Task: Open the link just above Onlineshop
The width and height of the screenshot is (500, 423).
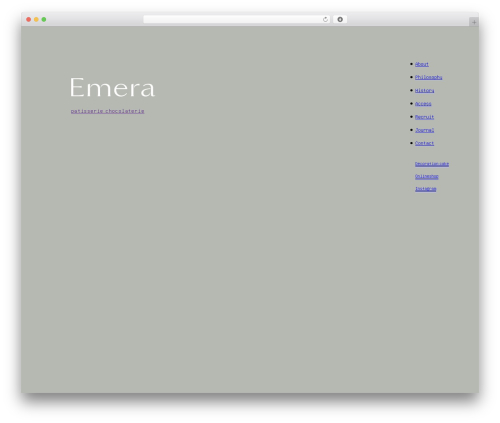Action: 432,164
